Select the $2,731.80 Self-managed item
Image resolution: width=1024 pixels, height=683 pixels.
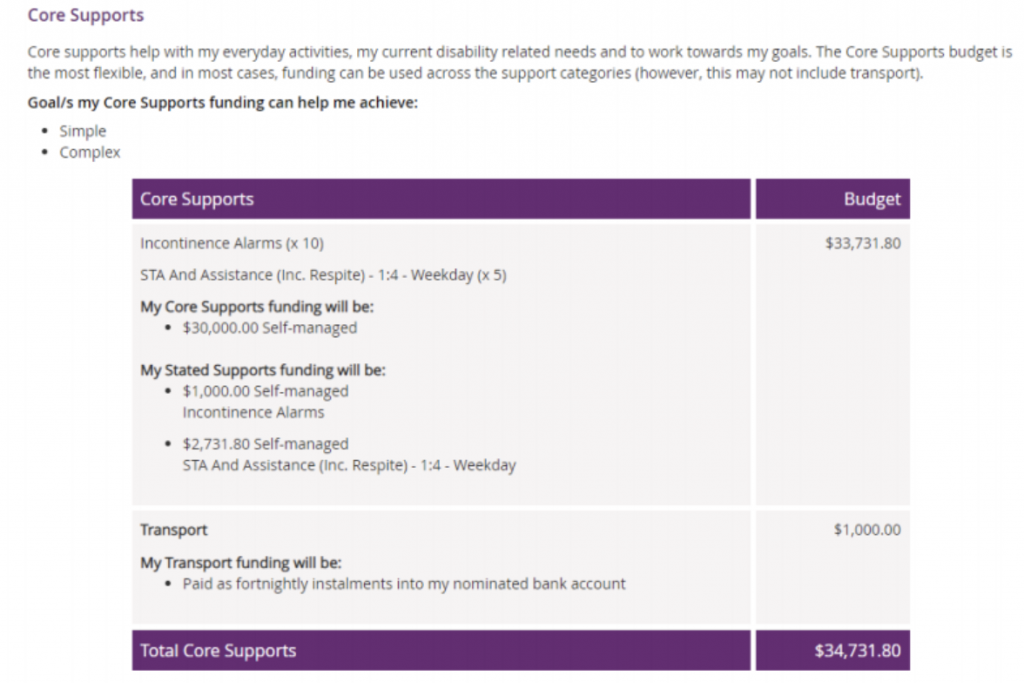(265, 444)
